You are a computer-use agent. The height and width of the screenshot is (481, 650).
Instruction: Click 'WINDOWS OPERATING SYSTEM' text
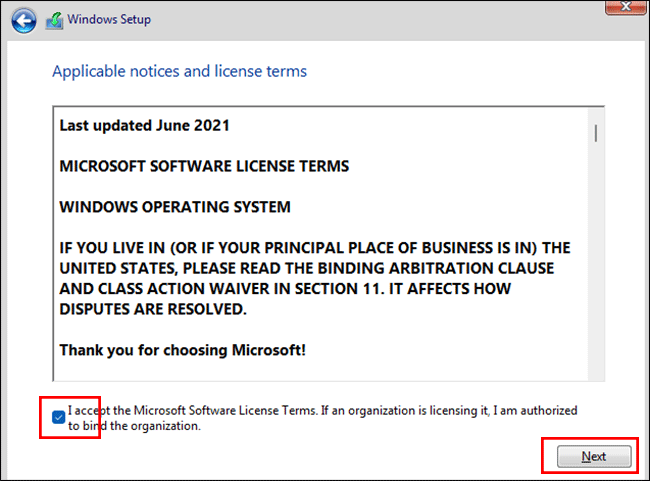click(175, 207)
